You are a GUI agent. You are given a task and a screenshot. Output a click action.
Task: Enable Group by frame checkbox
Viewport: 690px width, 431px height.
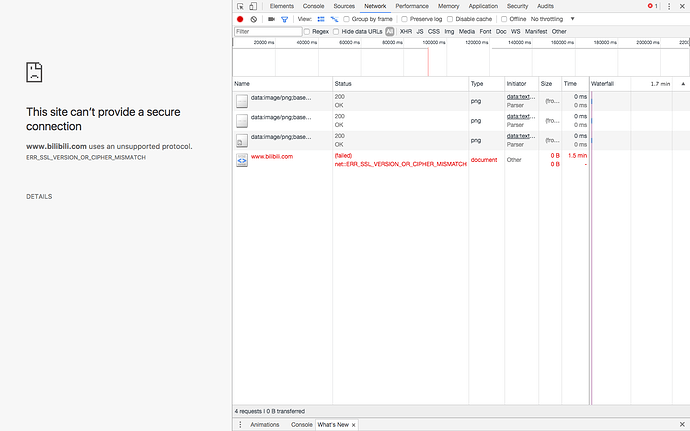pos(346,19)
